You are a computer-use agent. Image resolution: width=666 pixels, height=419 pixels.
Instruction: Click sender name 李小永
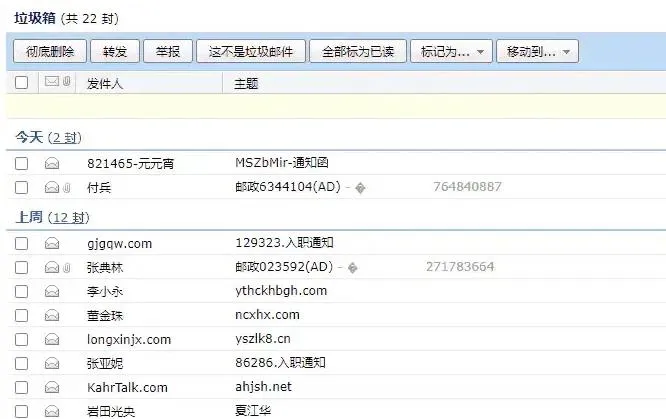tap(105, 292)
